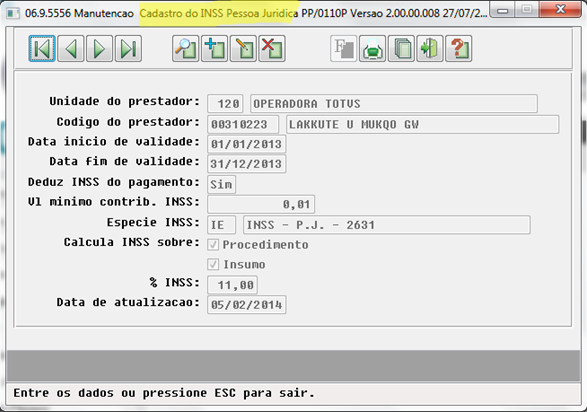Select Codigo do prestador field 00310223
This screenshot has width=587, height=412.
tap(243, 124)
